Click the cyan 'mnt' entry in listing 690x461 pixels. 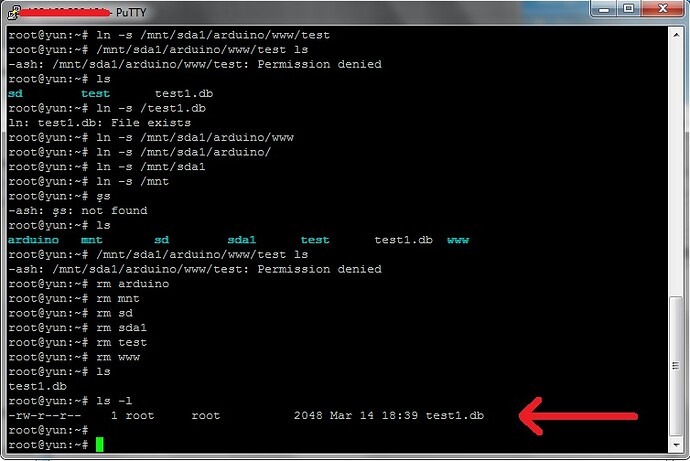(x=92, y=240)
